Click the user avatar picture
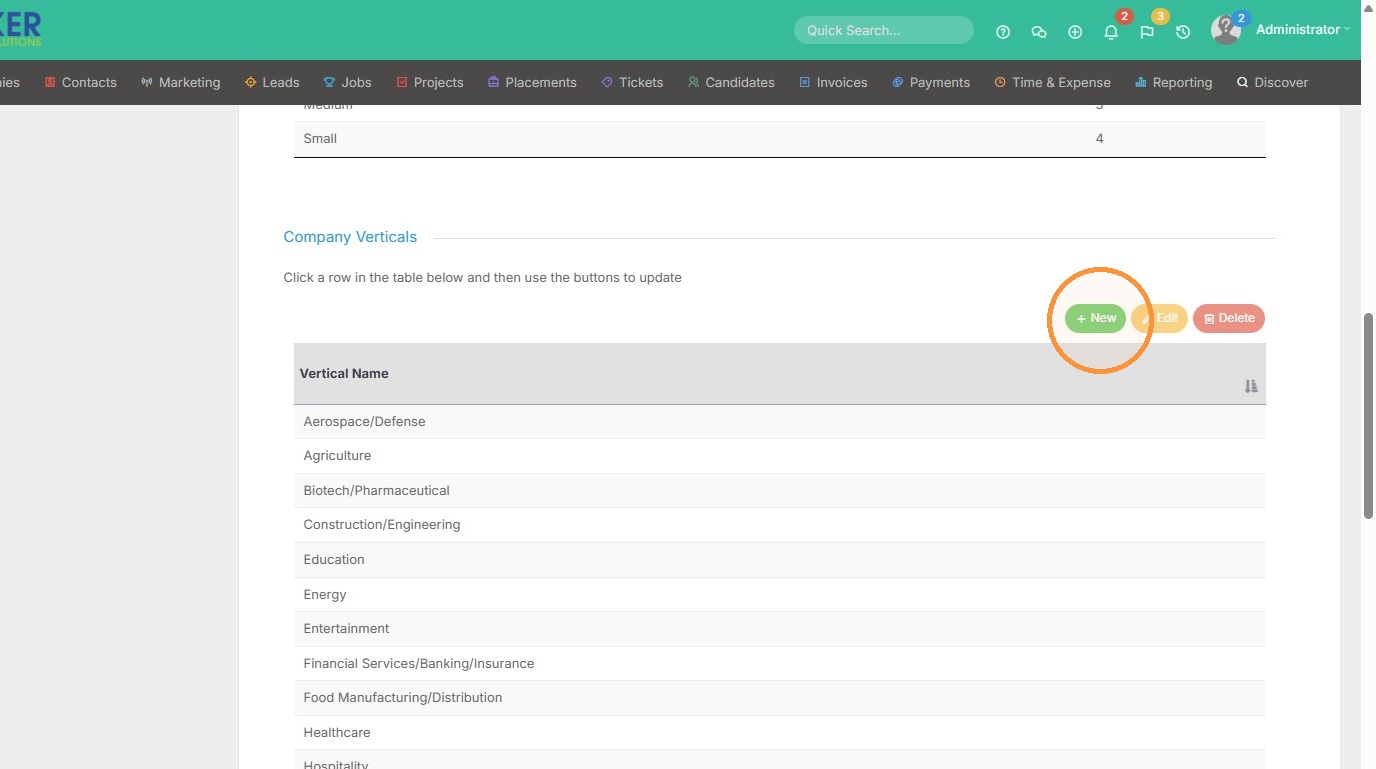1376x769 pixels. click(x=1226, y=30)
